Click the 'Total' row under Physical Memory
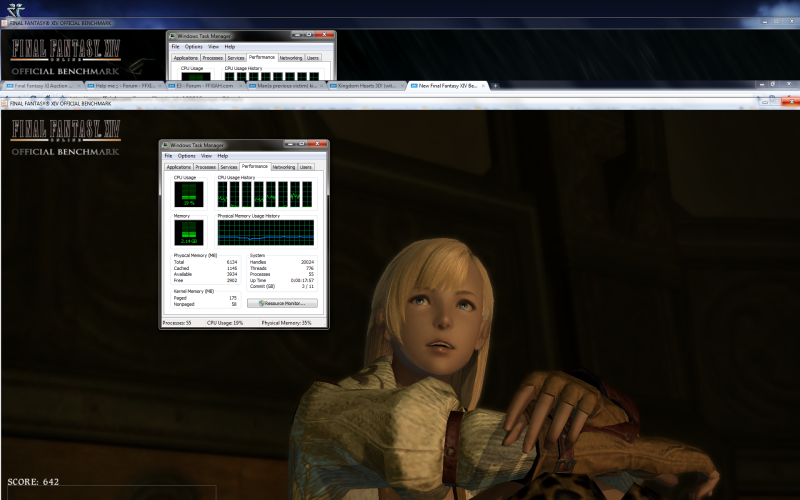800x500 pixels. coord(205,262)
